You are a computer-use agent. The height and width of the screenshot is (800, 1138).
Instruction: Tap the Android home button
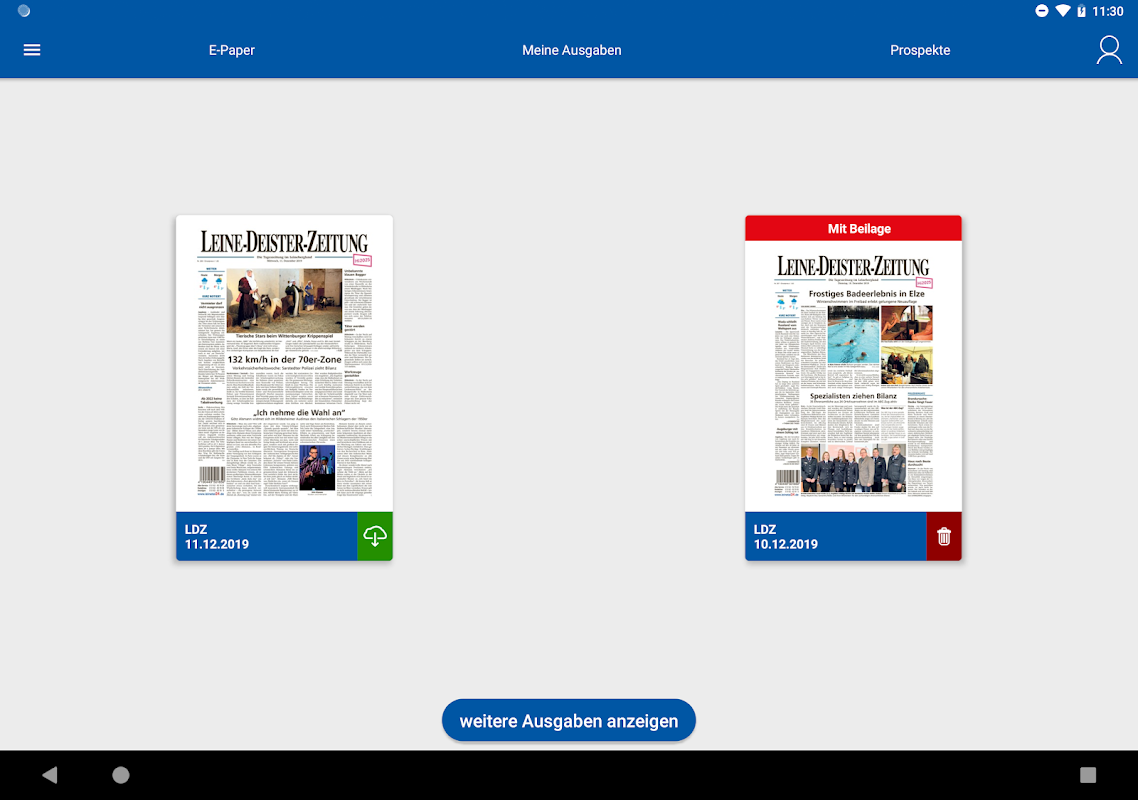pyautogui.click(x=120, y=775)
